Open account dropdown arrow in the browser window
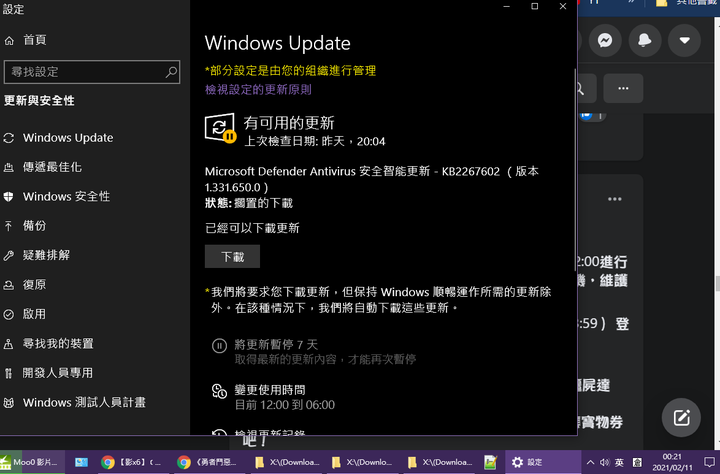This screenshot has height=474, width=720. (x=684, y=40)
